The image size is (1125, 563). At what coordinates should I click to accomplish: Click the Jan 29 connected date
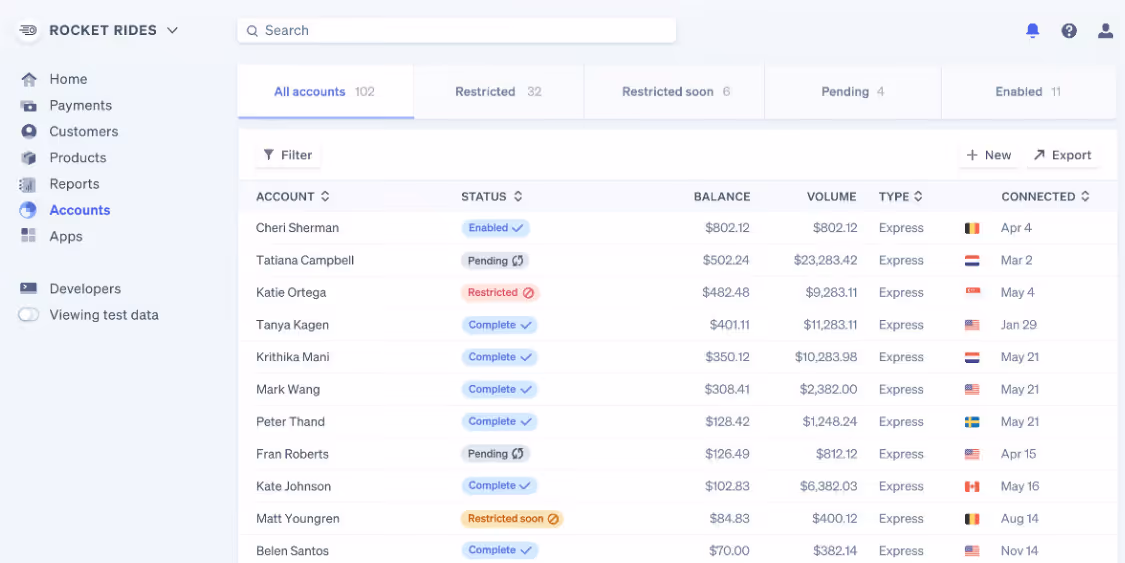click(x=1019, y=325)
